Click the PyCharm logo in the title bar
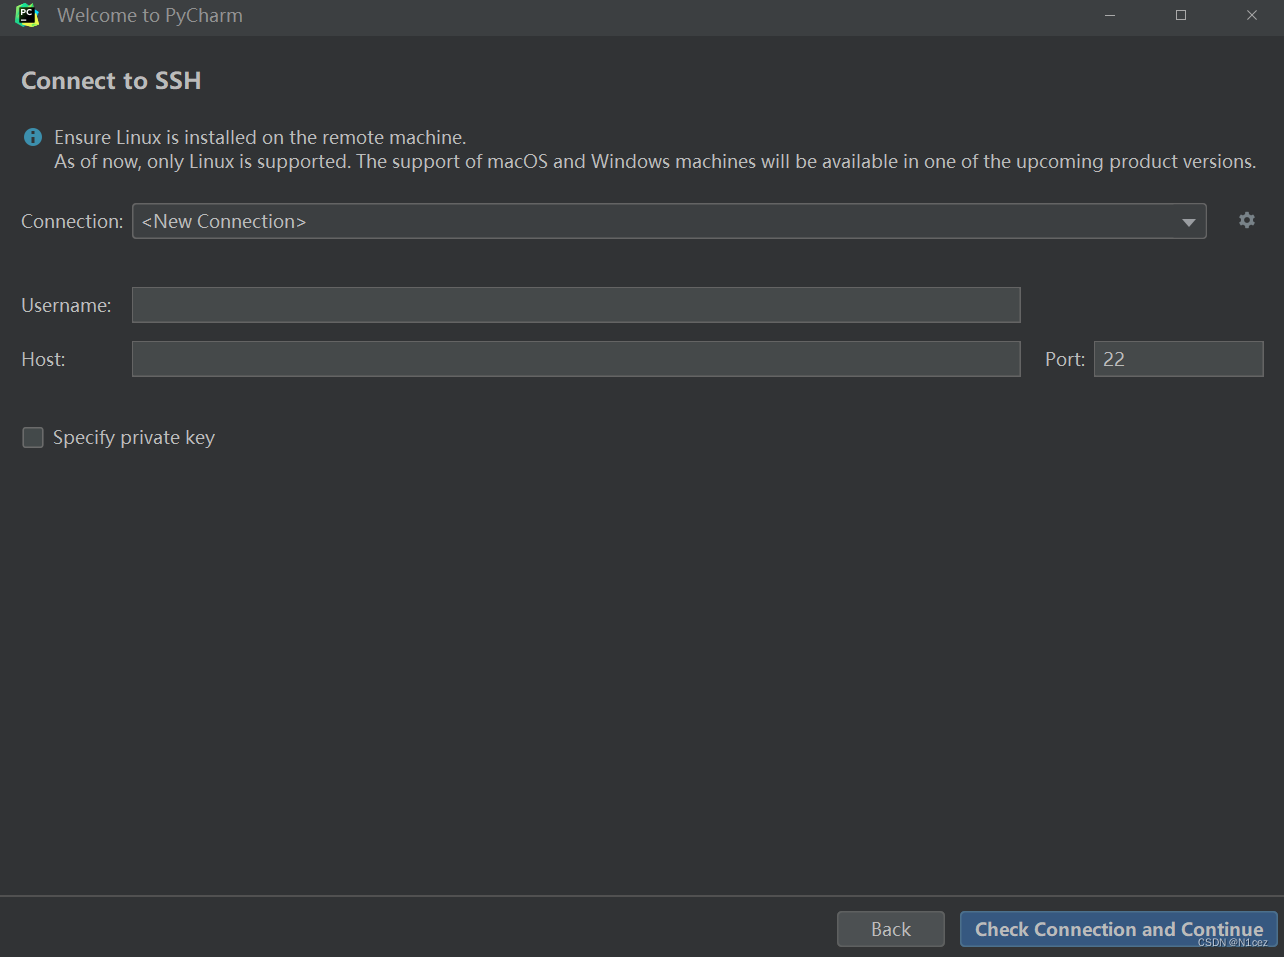 coord(27,16)
